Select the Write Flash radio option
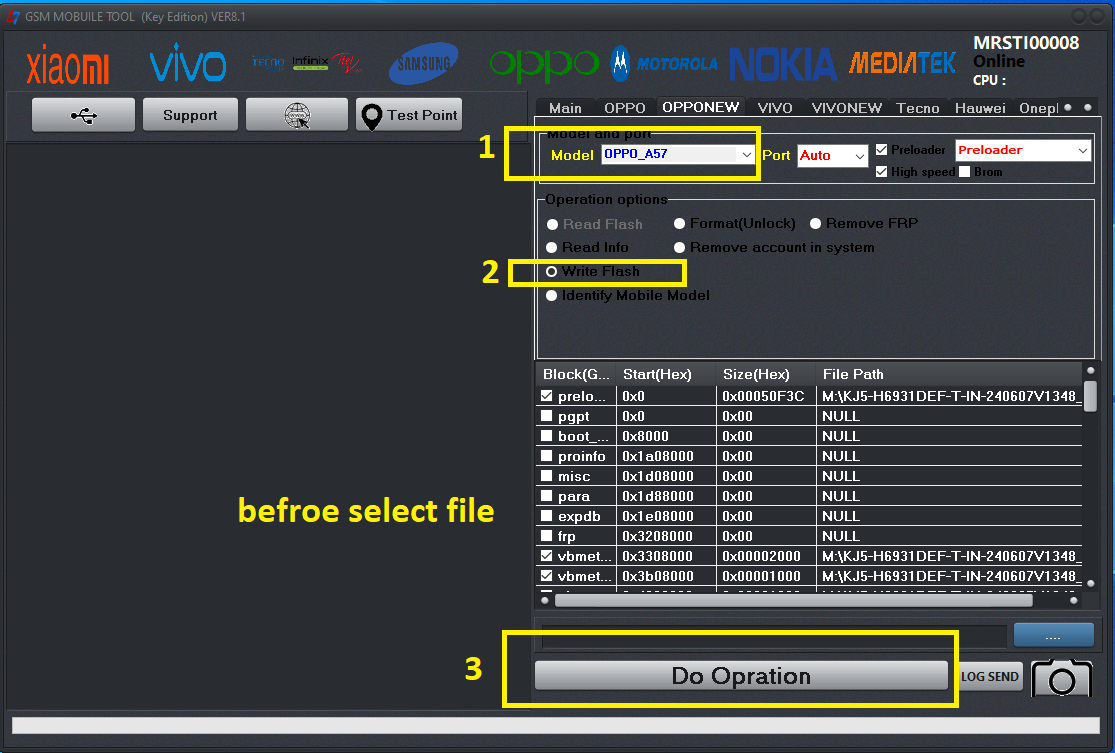This screenshot has height=753, width=1115. point(552,272)
